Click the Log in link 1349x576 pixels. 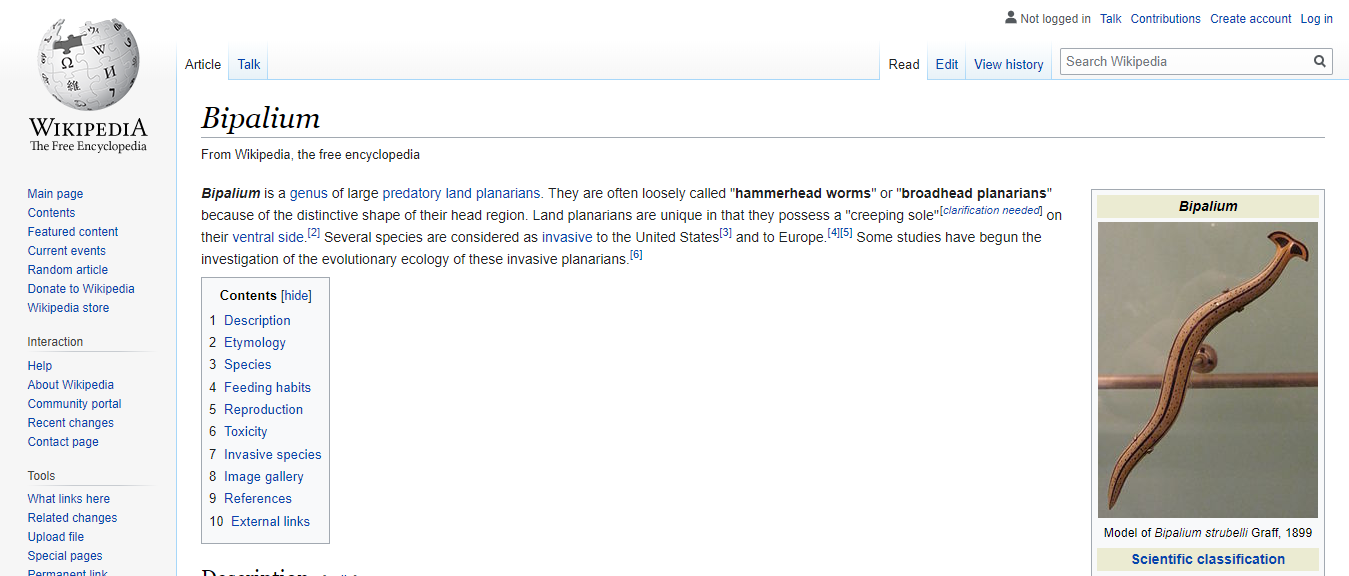(1316, 19)
